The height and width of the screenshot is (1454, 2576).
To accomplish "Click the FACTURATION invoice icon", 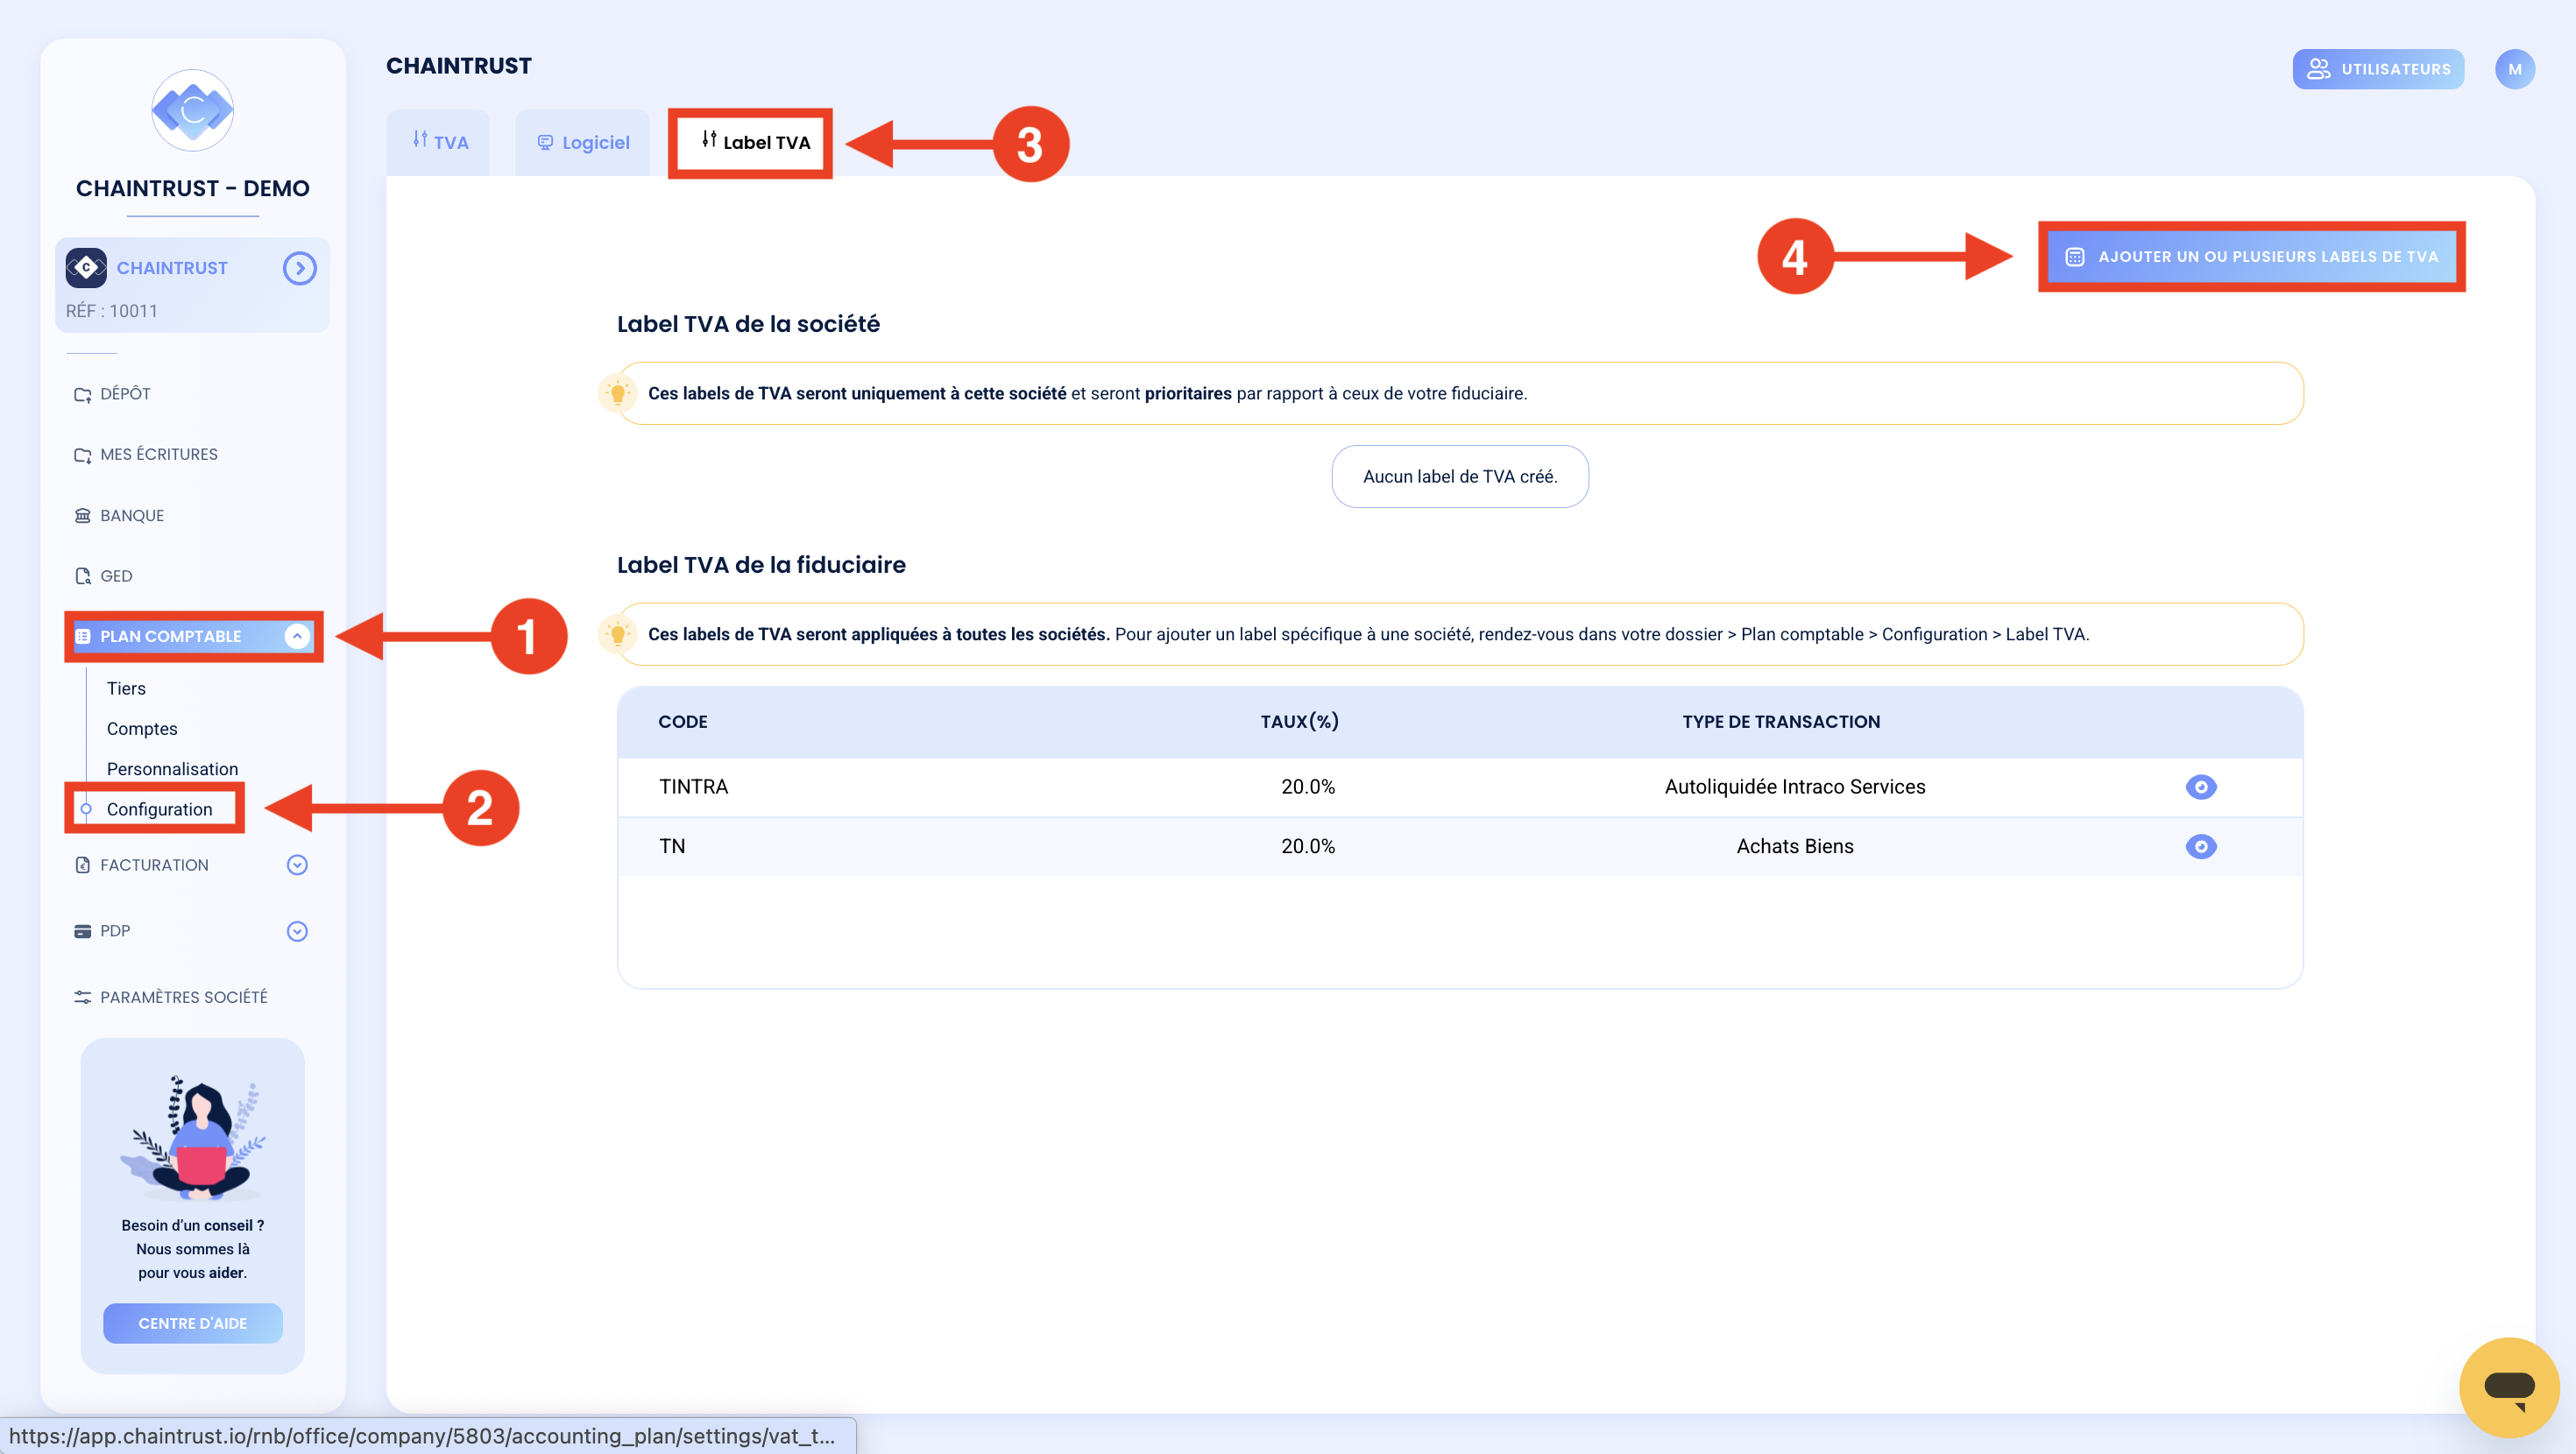I will pos(83,865).
